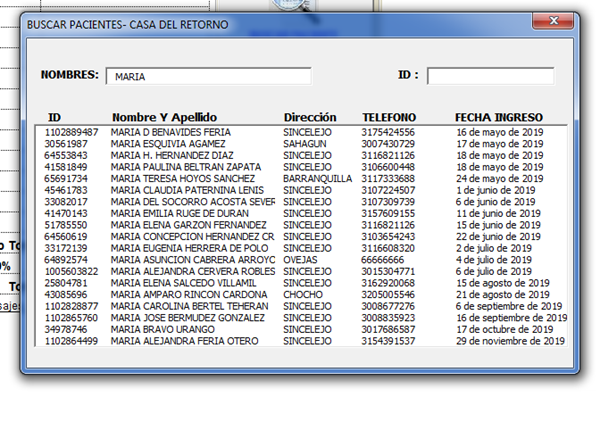Click ID 1005603822 in the list

(x=72, y=271)
